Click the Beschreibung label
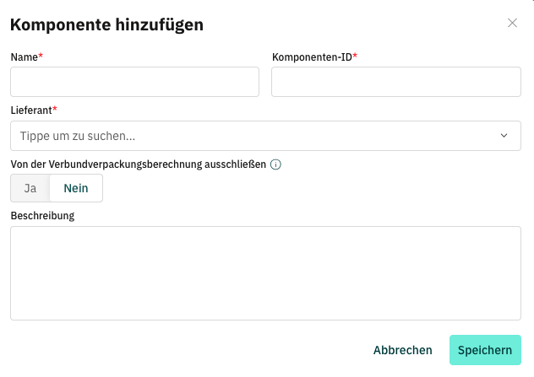Screen dimensions: 534x377 [43, 216]
